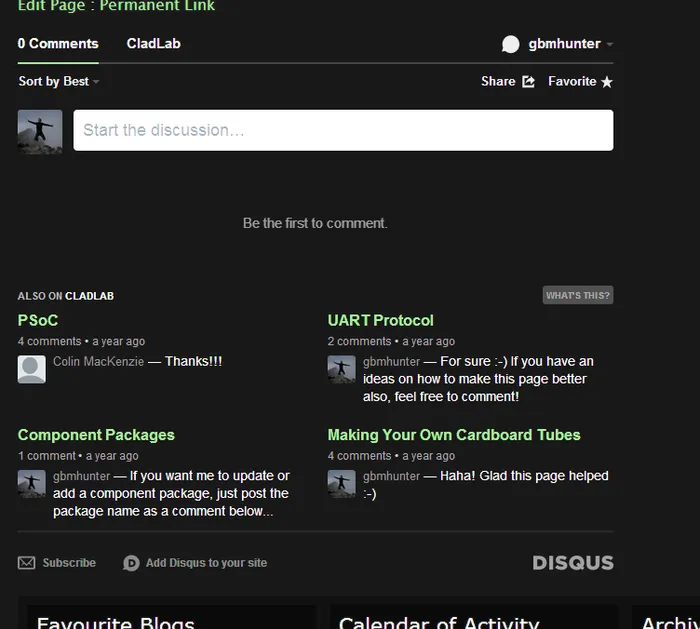Image resolution: width=700 pixels, height=629 pixels.
Task: Open the Sort by Best dropdown
Action: (59, 82)
